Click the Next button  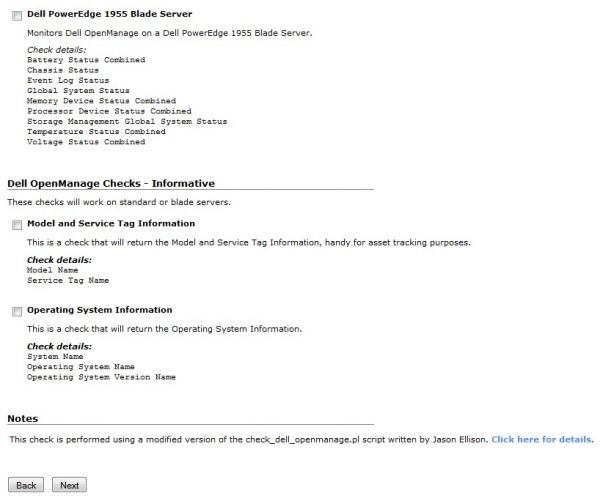click(69, 485)
